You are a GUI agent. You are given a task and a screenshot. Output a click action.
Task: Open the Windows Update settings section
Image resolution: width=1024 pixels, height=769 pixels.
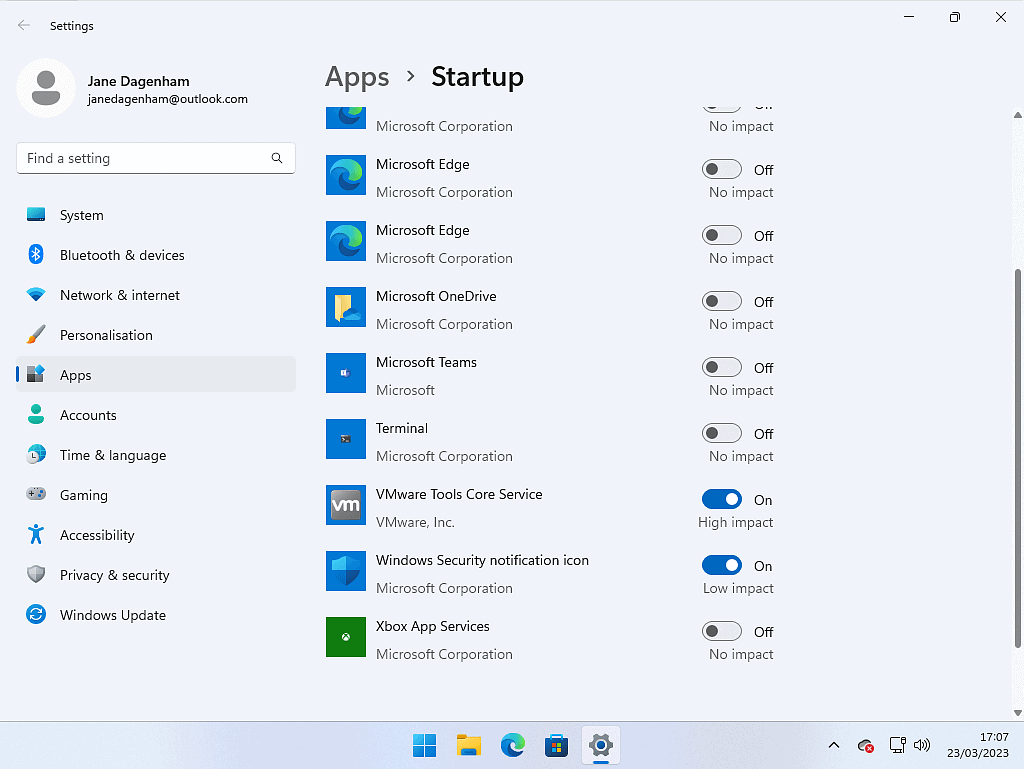pos(112,616)
